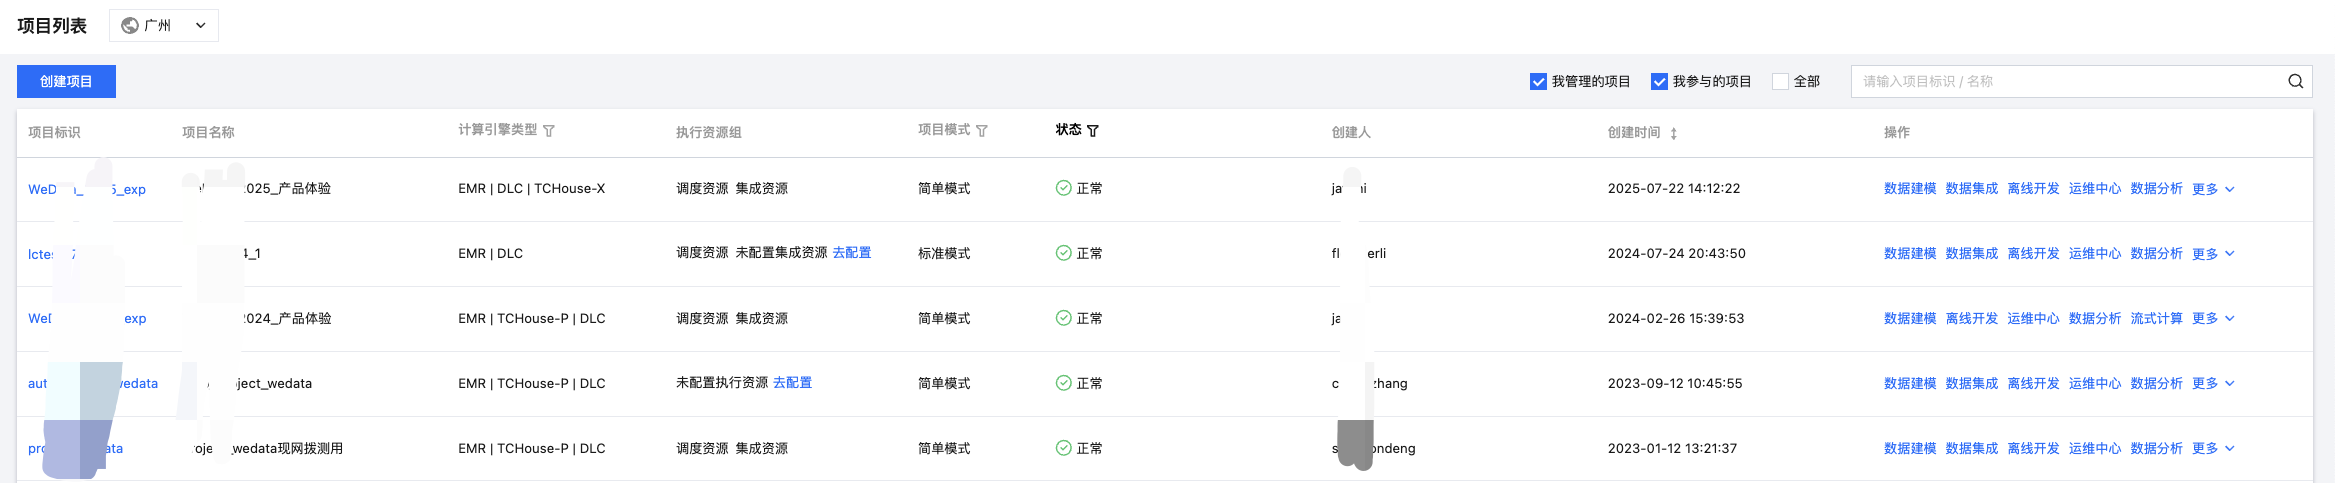Click 去配置 link next to 未配置集成资源
This screenshot has height=483, width=2335.
851,253
